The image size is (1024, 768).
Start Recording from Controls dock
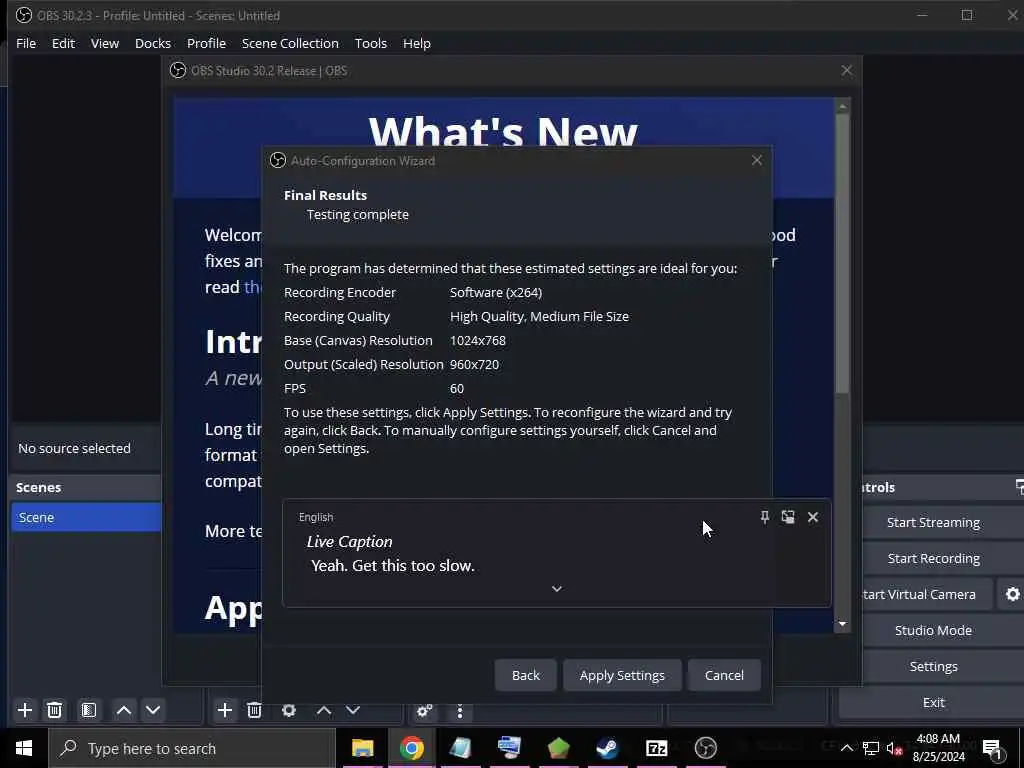(933, 558)
